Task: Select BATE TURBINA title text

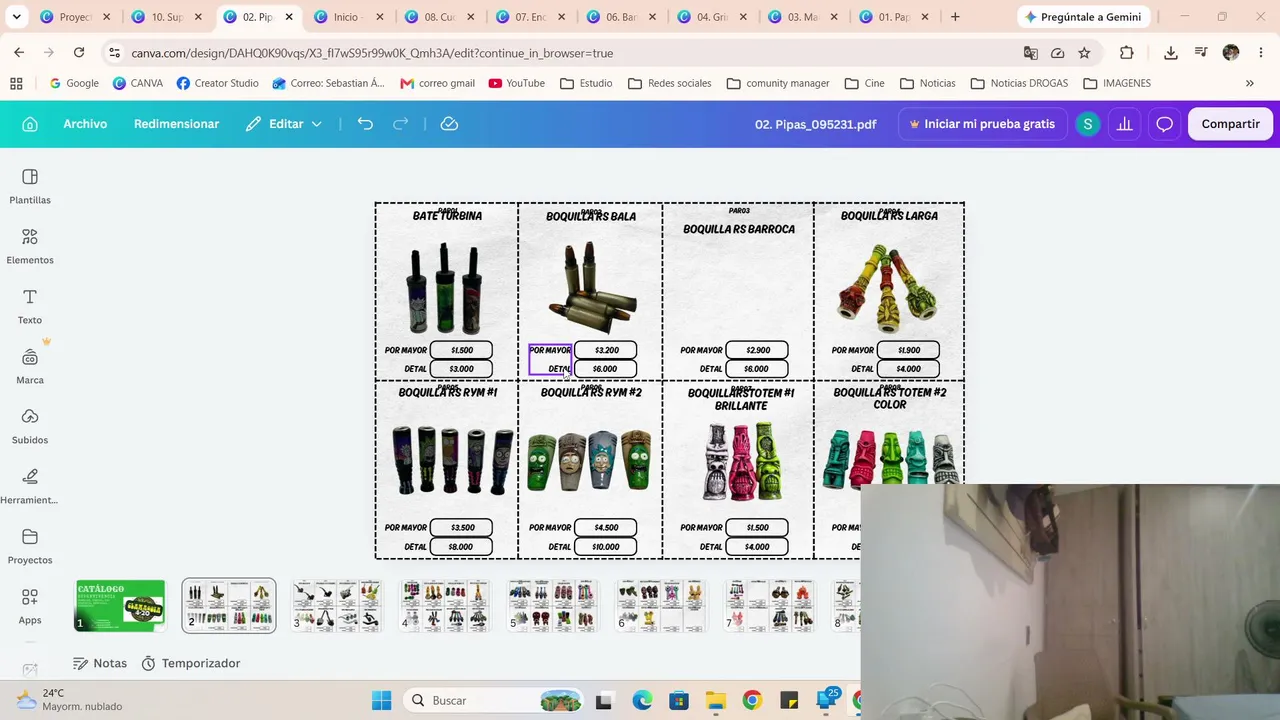Action: click(447, 216)
